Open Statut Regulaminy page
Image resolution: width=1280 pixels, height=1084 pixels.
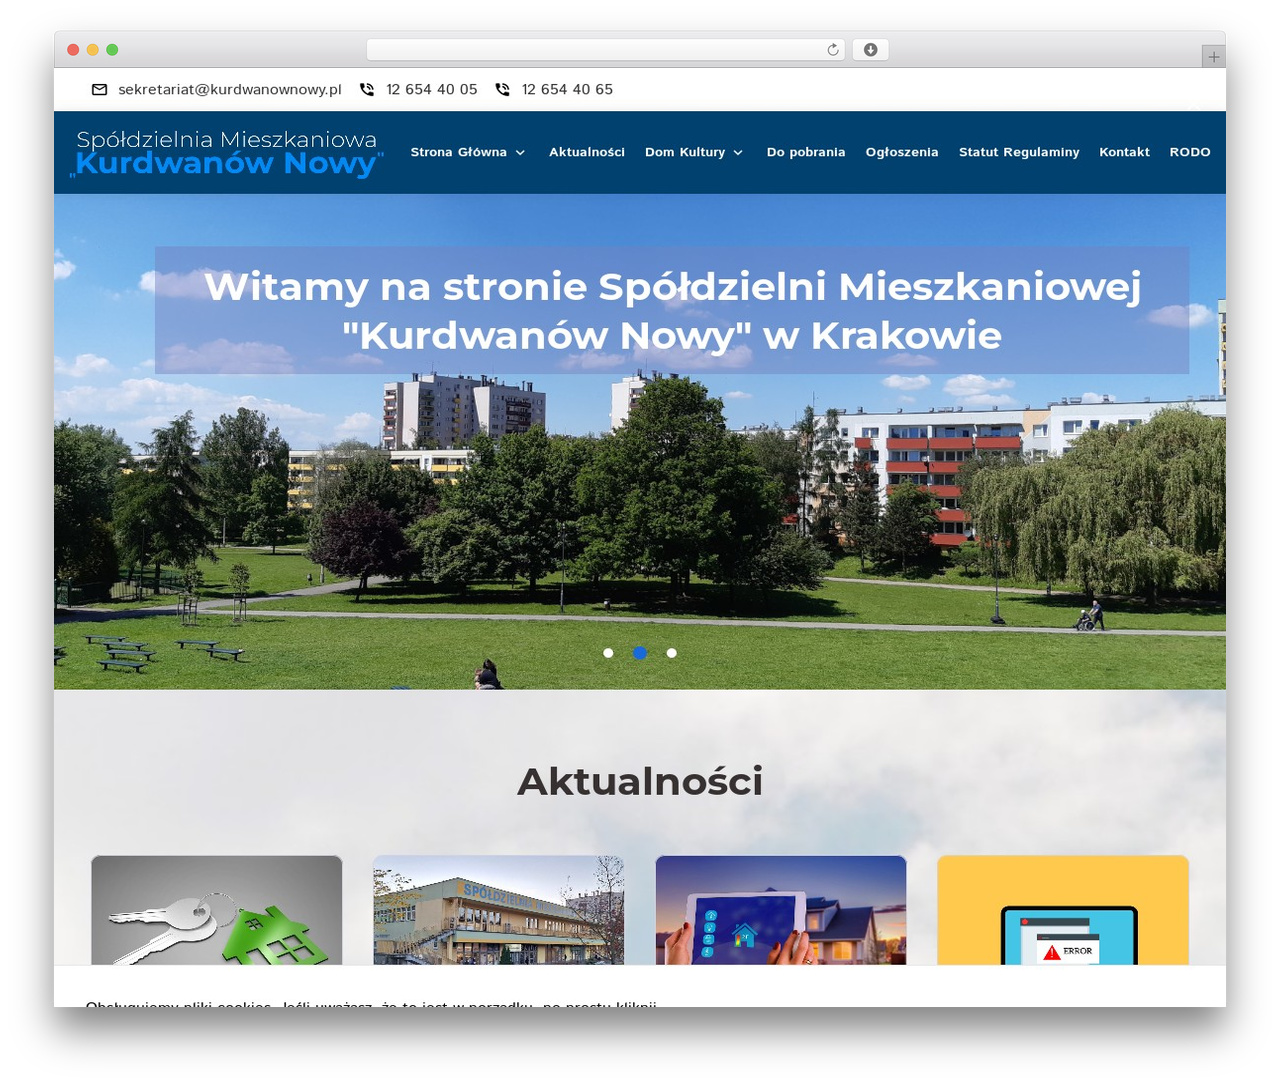[x=1019, y=152]
